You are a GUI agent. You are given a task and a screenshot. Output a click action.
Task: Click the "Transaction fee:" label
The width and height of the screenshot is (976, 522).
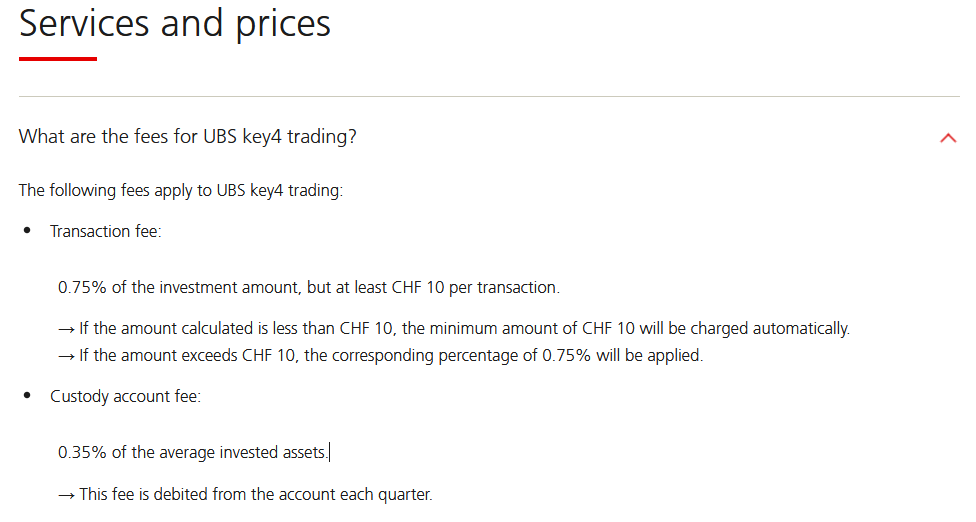[x=105, y=231]
